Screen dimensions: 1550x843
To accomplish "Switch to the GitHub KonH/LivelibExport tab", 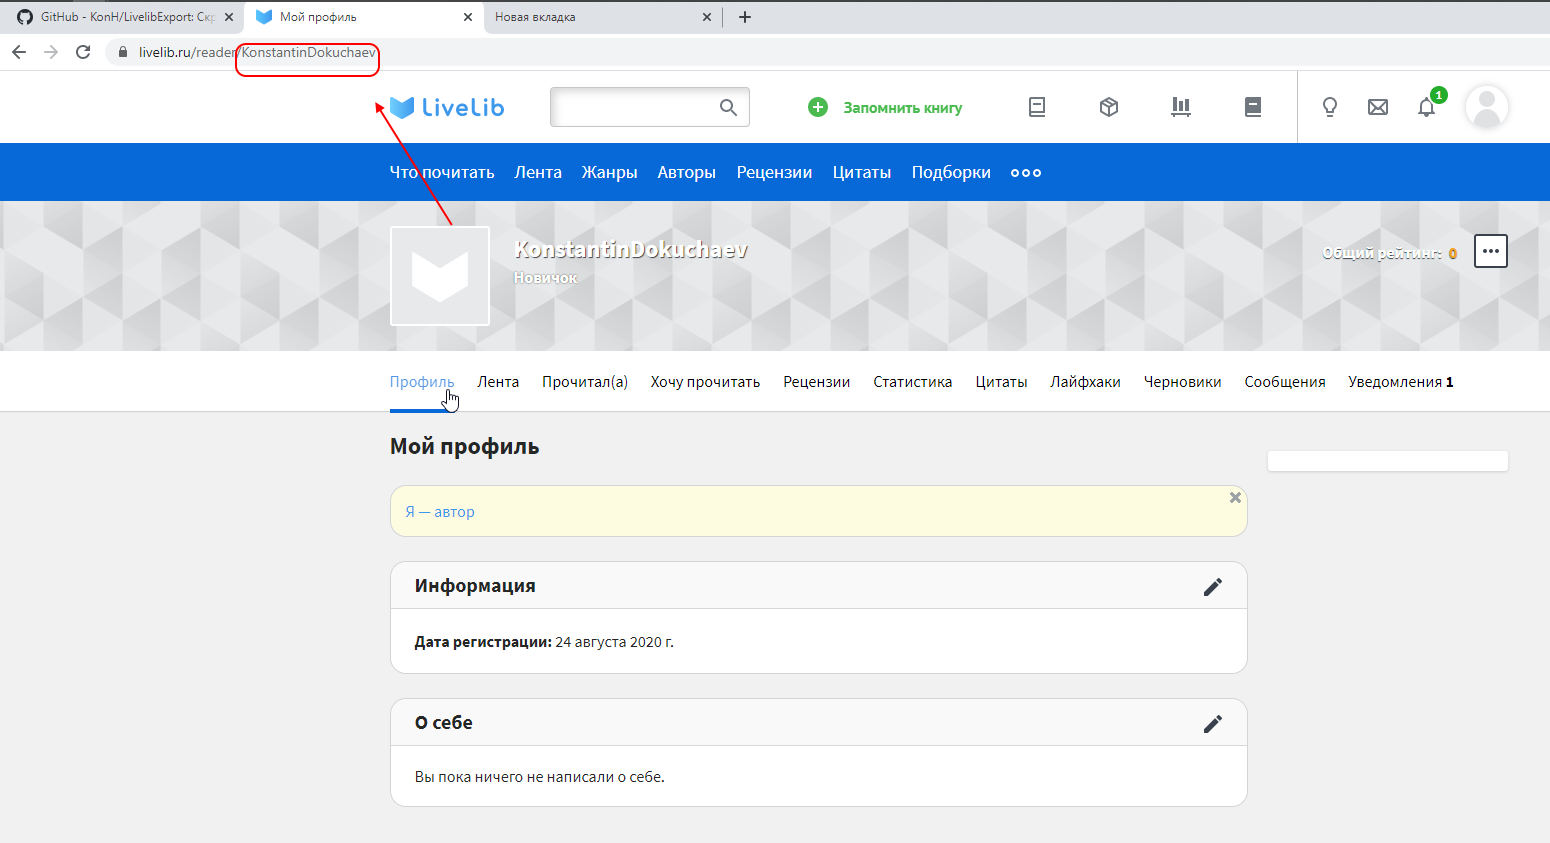I will coord(122,17).
